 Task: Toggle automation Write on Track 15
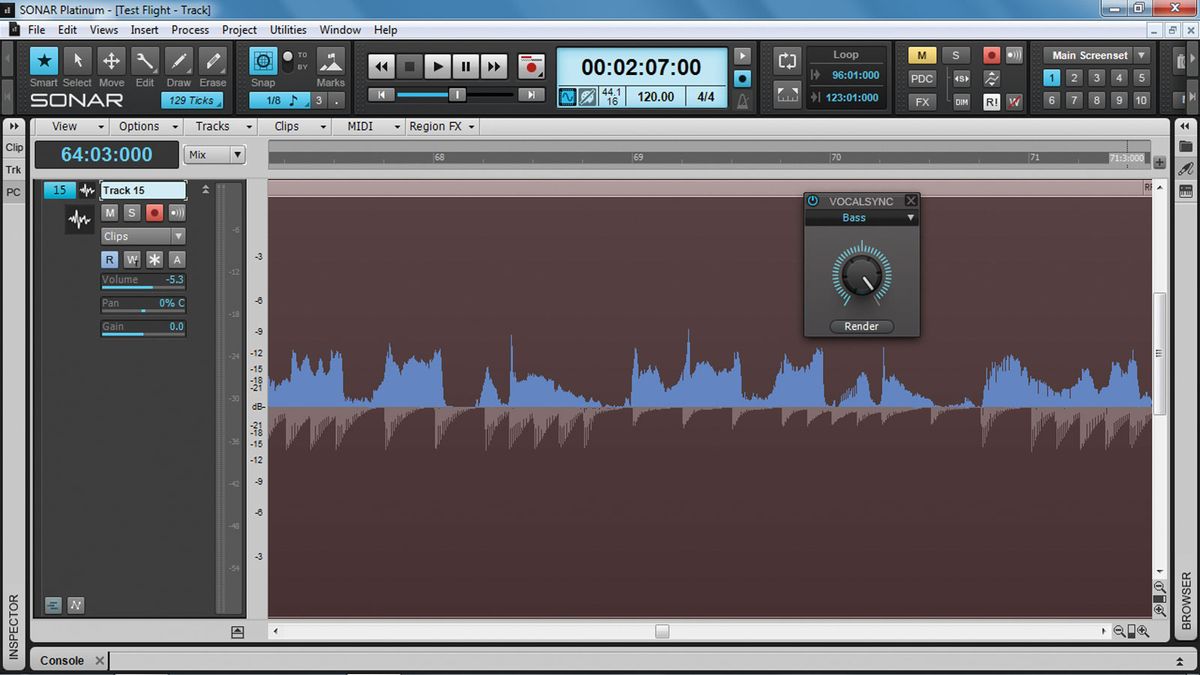tap(132, 259)
